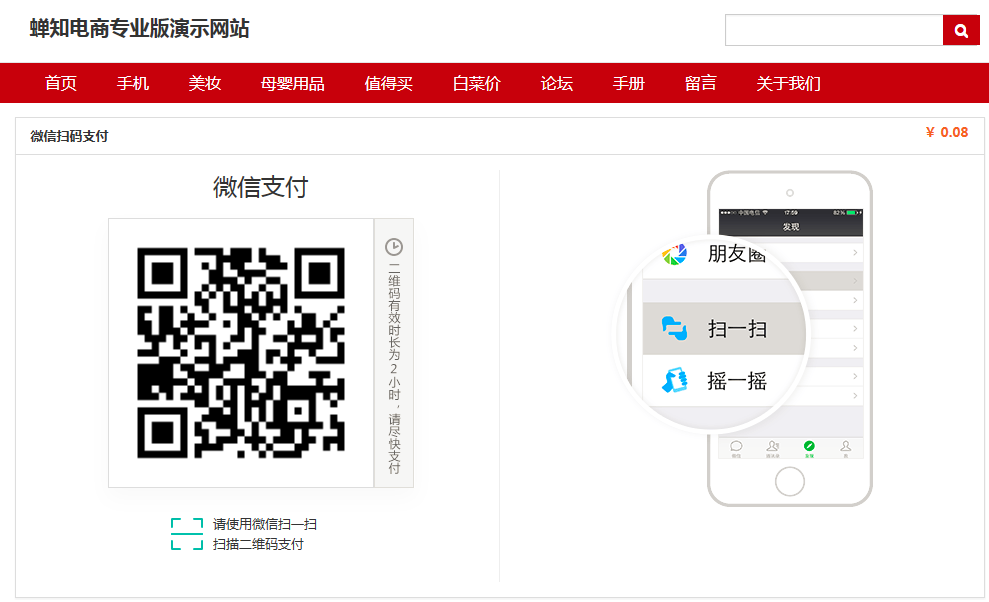Click the green discover tab icon on phone
Screen dimensions: 989x602
click(x=809, y=447)
